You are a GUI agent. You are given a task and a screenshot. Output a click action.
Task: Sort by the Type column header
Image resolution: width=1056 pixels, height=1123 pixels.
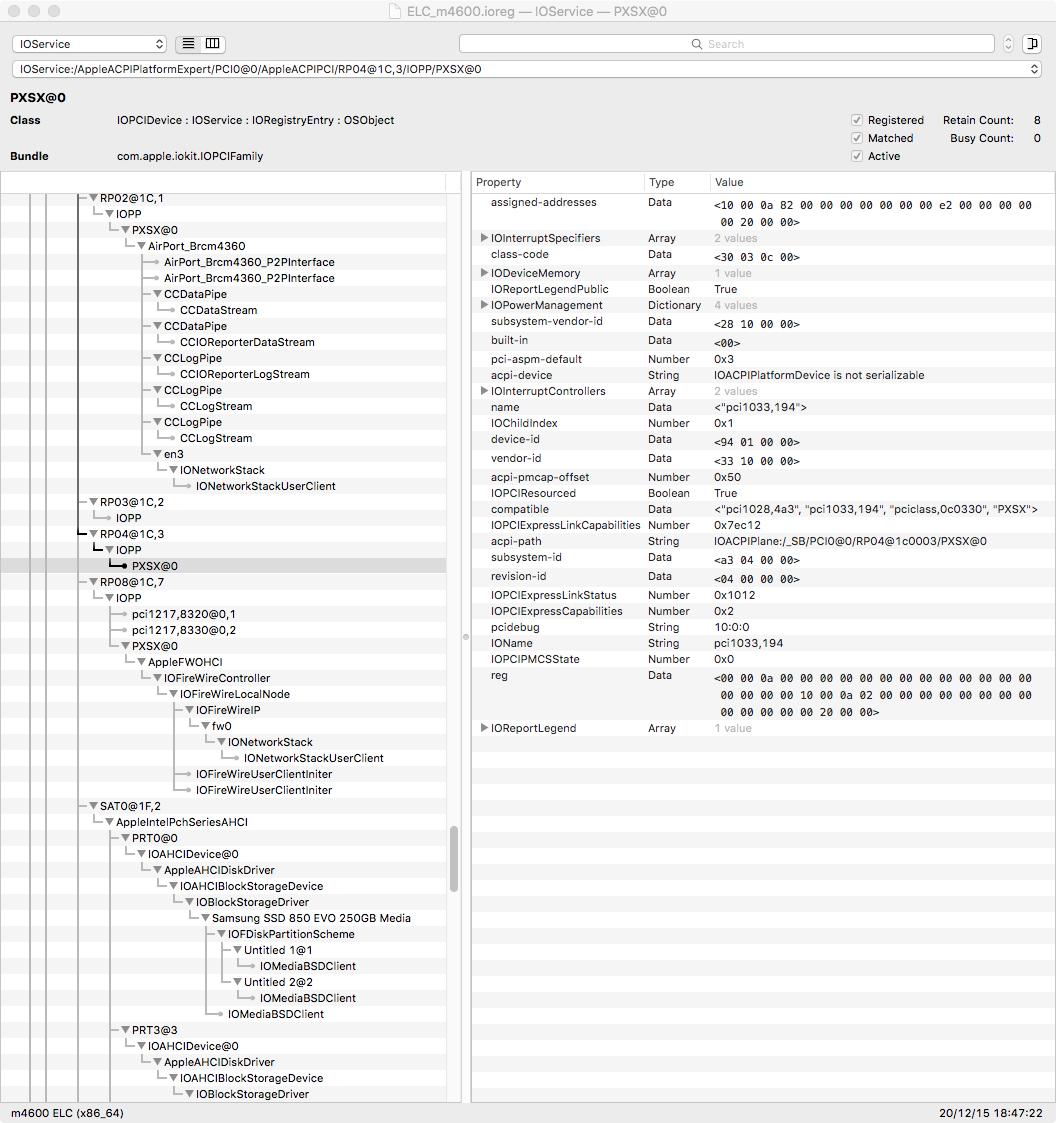[676, 182]
